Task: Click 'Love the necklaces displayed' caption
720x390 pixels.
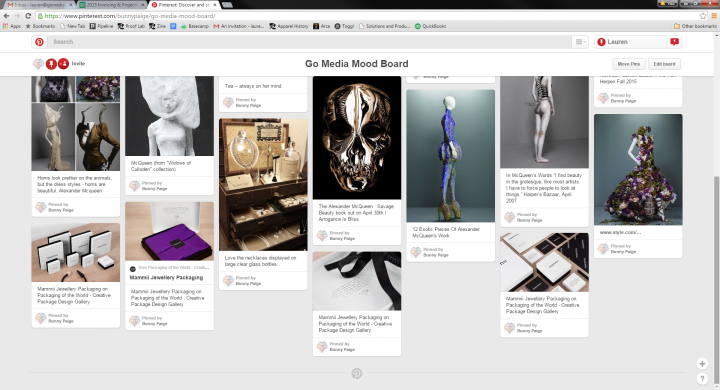Action: [260, 261]
